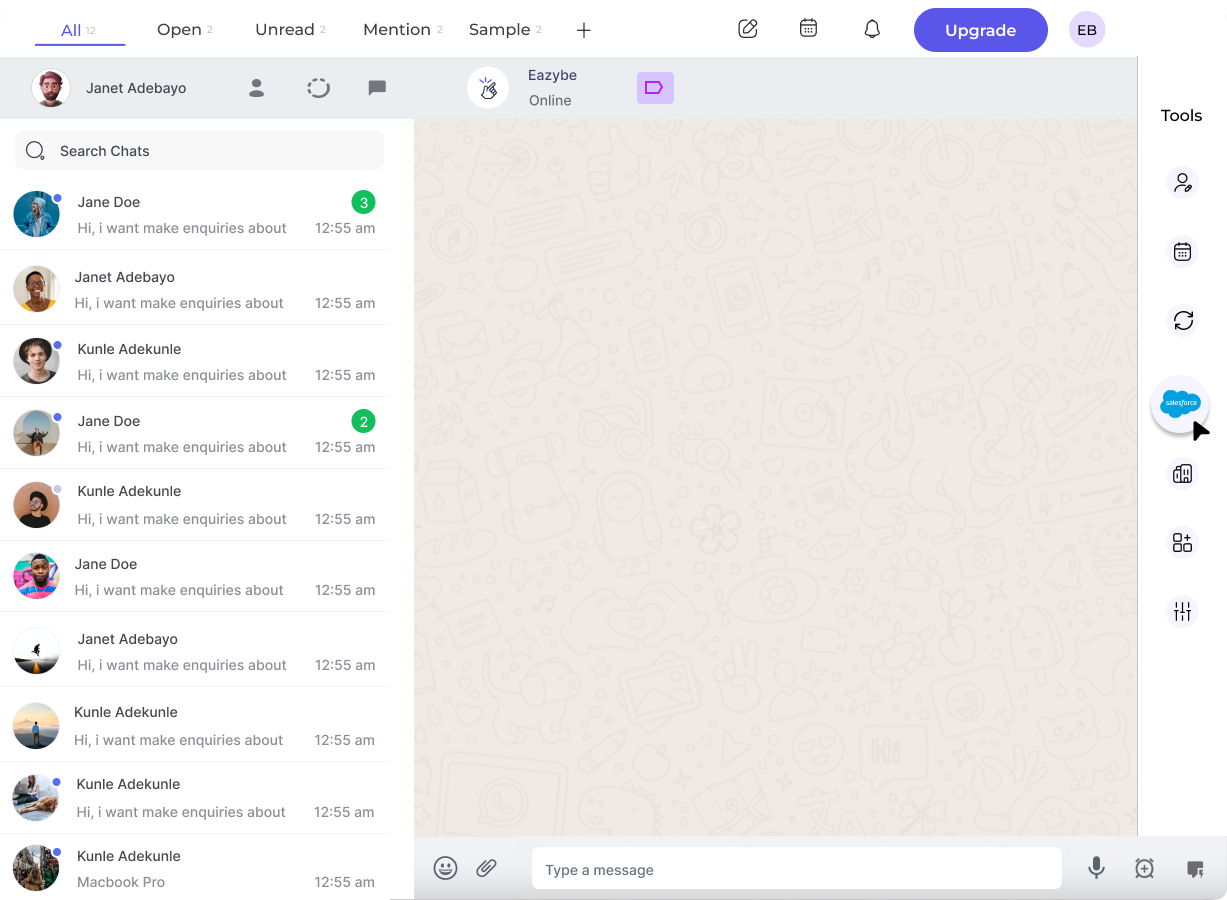
Task: Open the calendar icon next to compose
Action: pyautogui.click(x=808, y=29)
